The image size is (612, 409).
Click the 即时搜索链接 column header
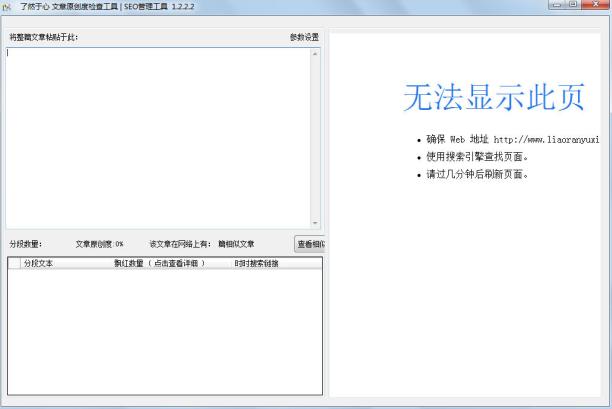pos(257,264)
